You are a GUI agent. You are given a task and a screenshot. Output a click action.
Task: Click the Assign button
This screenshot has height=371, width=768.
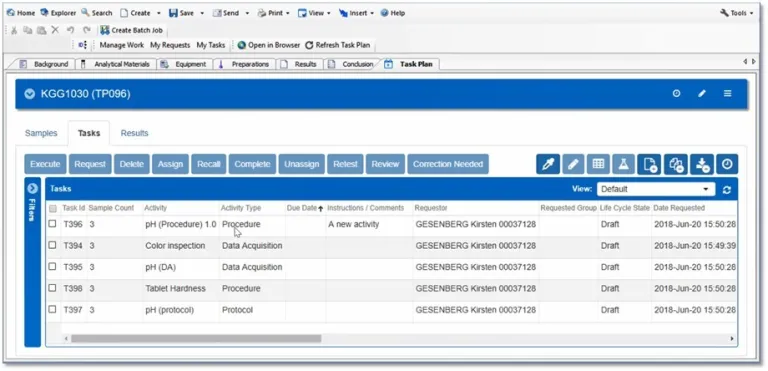(170, 164)
